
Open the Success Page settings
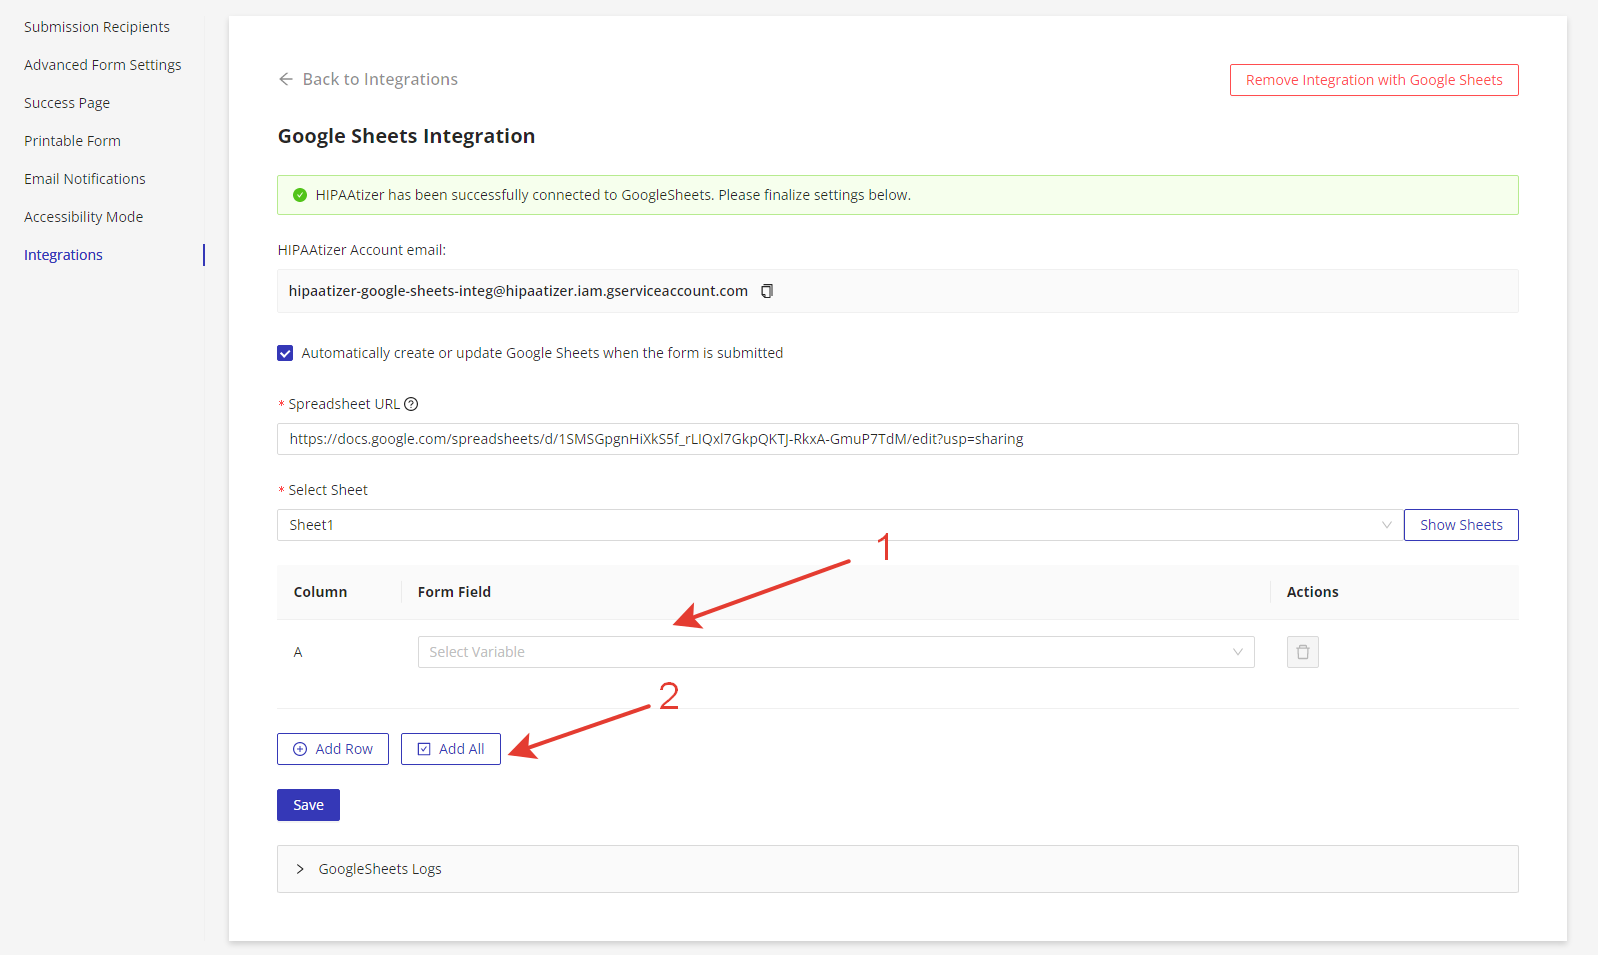(x=67, y=103)
